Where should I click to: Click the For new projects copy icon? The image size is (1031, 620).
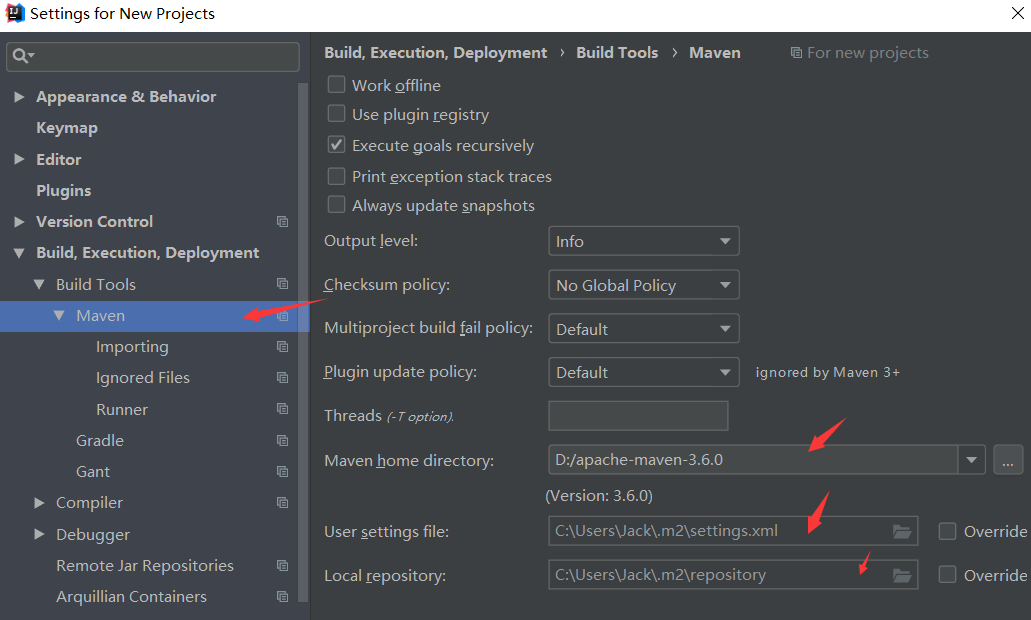pos(796,53)
